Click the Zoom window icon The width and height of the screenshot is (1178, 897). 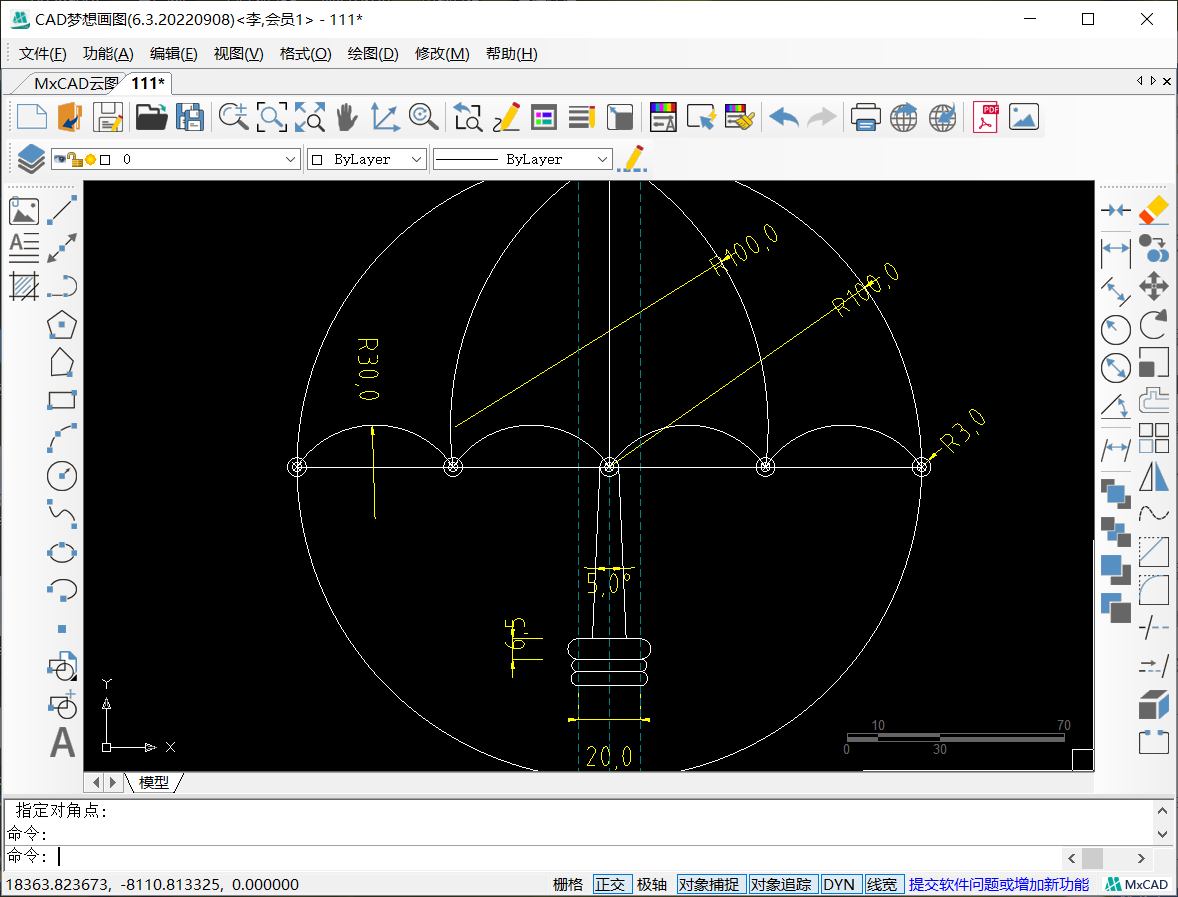[x=271, y=117]
